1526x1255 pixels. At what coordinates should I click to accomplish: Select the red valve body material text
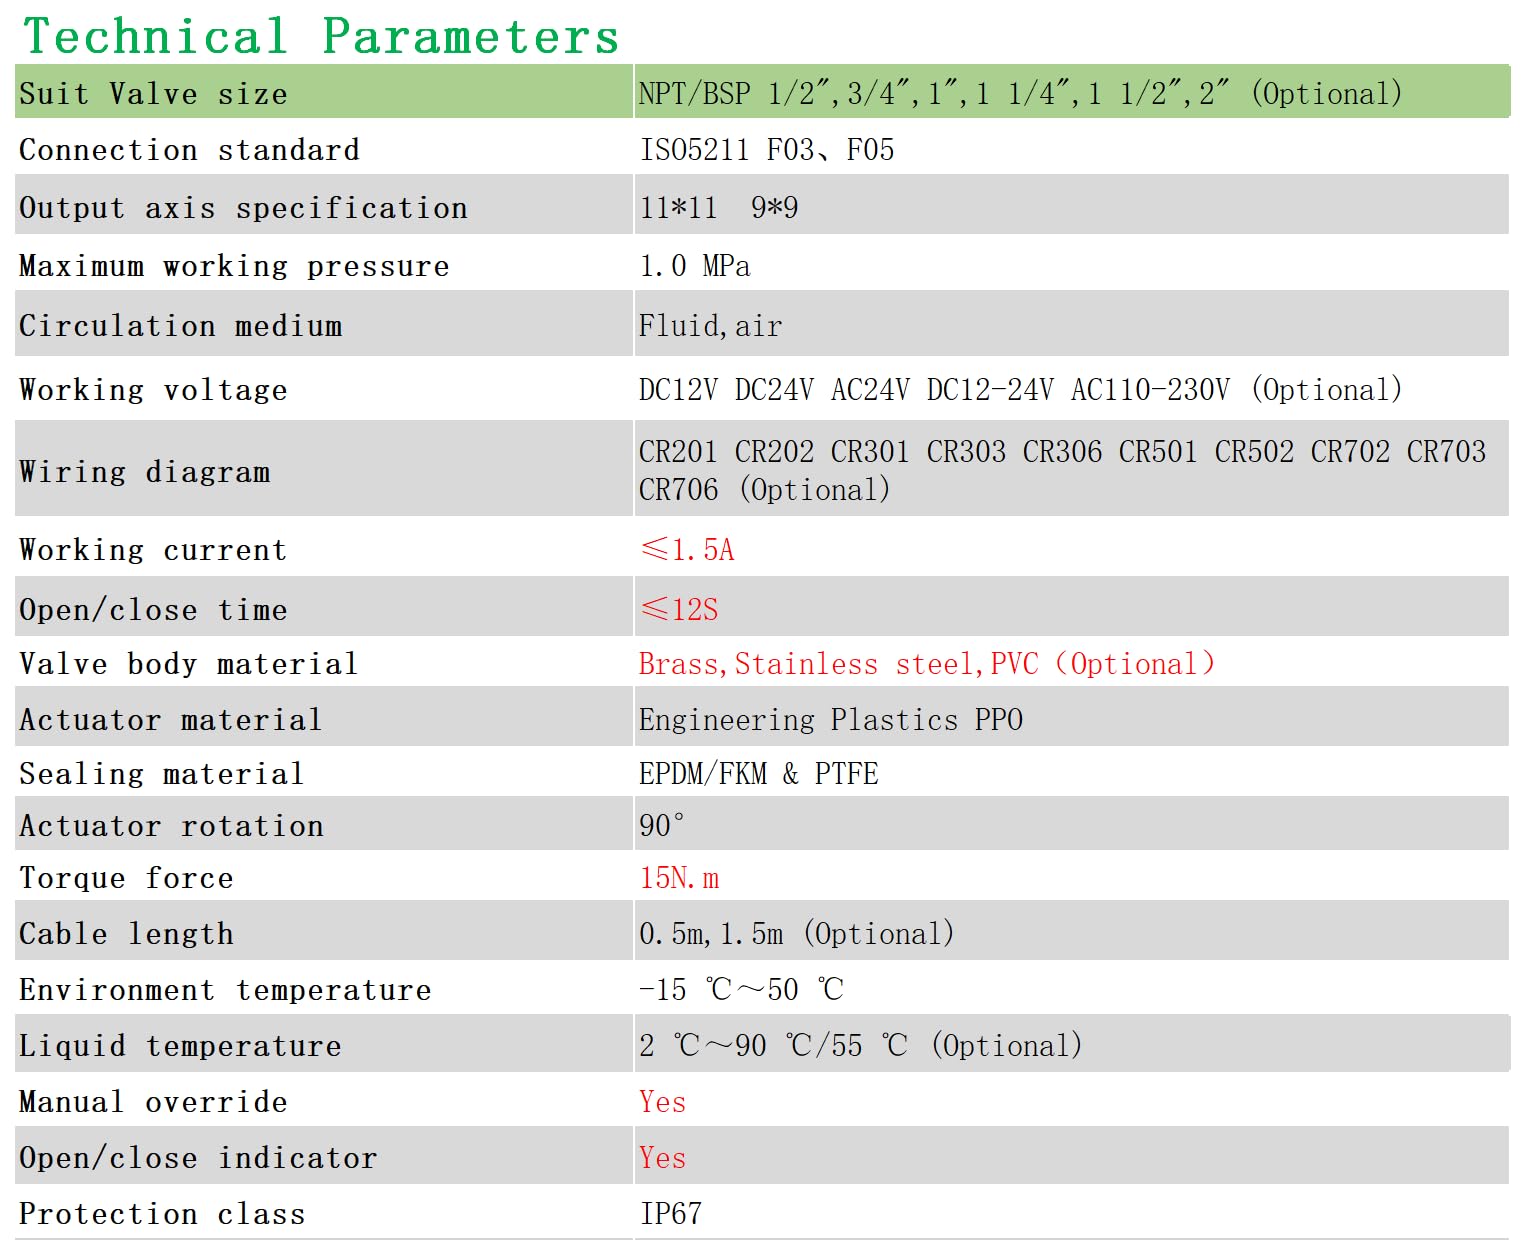pos(926,664)
